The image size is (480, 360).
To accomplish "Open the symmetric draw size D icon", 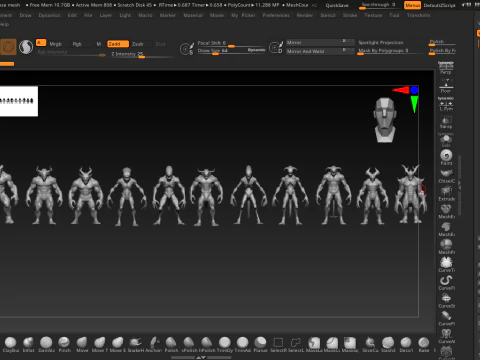I will click(x=276, y=48).
